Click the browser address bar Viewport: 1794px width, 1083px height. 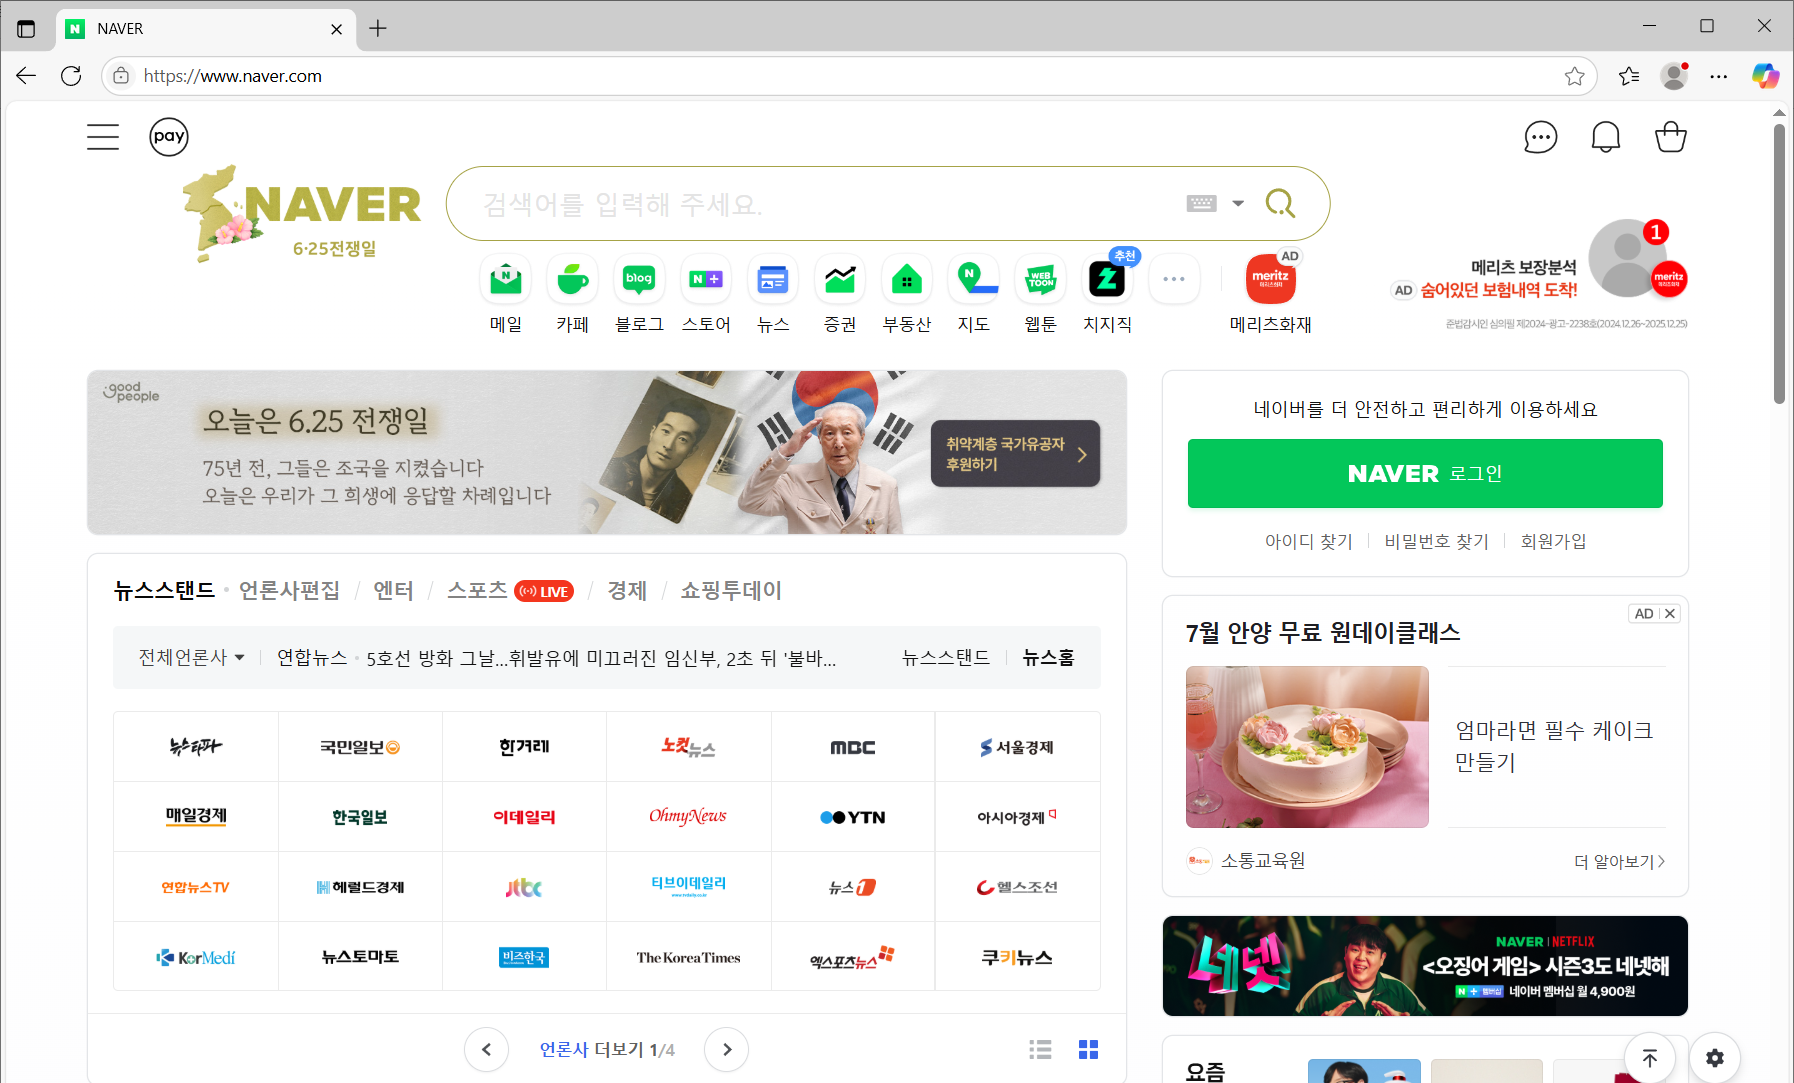coord(850,76)
